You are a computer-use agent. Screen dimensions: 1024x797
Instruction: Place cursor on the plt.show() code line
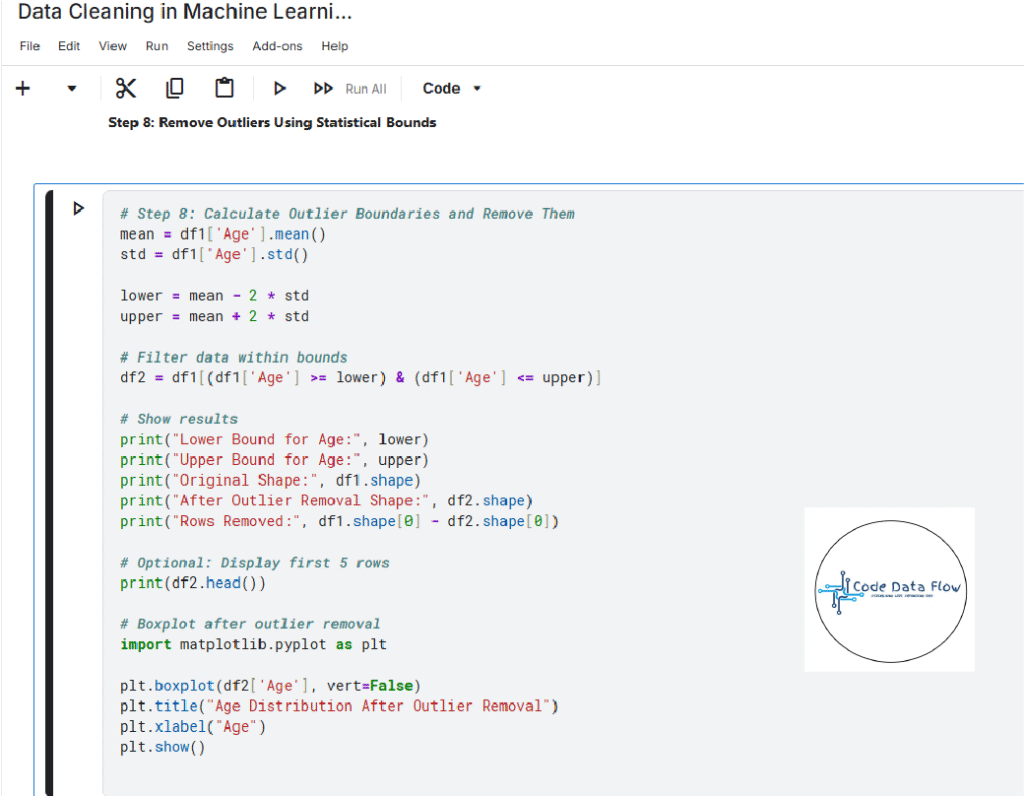162,747
